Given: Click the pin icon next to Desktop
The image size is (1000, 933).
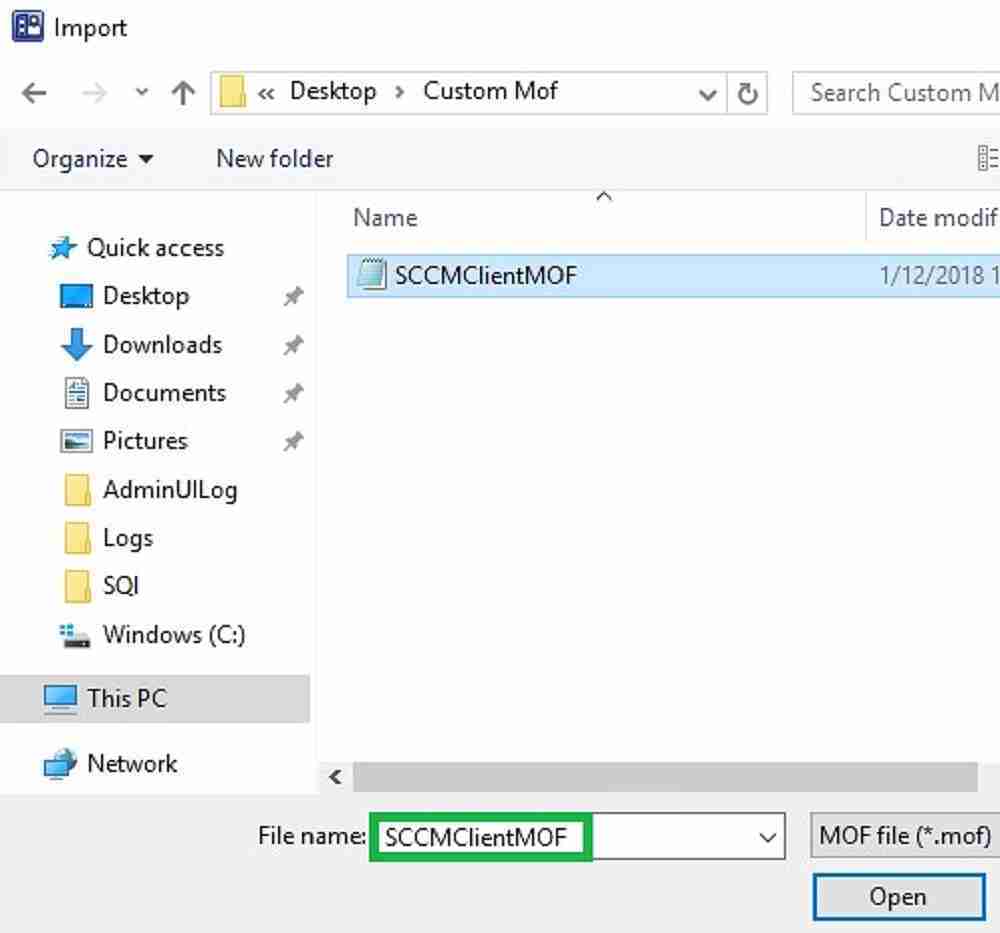Looking at the screenshot, I should (293, 296).
